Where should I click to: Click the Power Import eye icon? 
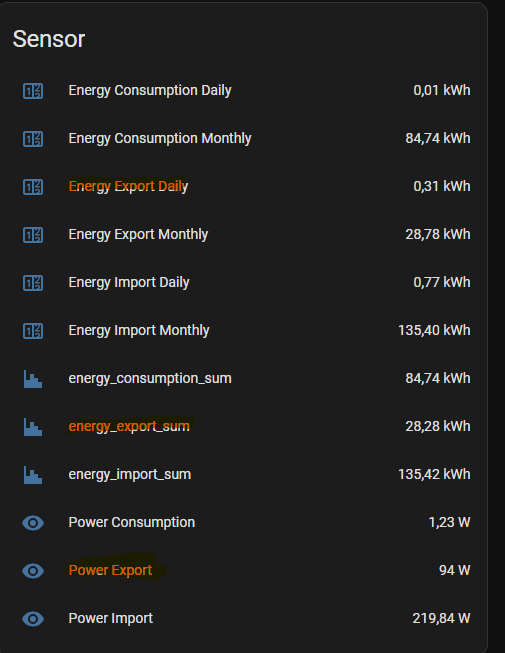coord(33,618)
